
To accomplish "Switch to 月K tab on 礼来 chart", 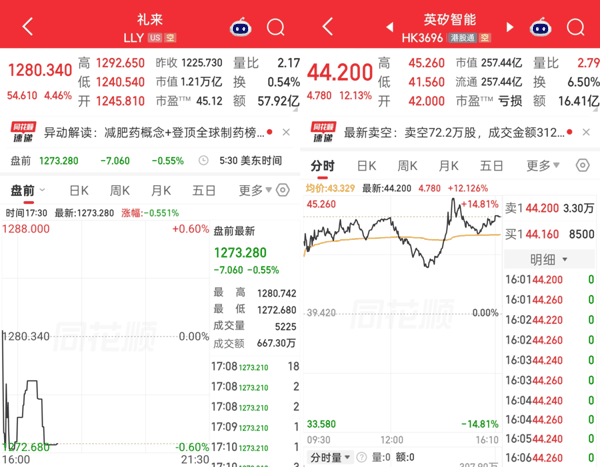I will tap(161, 190).
